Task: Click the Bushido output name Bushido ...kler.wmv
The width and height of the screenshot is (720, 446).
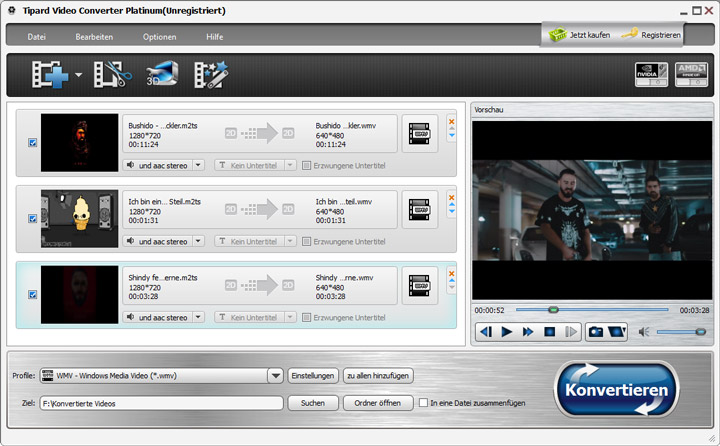Action: (345, 125)
